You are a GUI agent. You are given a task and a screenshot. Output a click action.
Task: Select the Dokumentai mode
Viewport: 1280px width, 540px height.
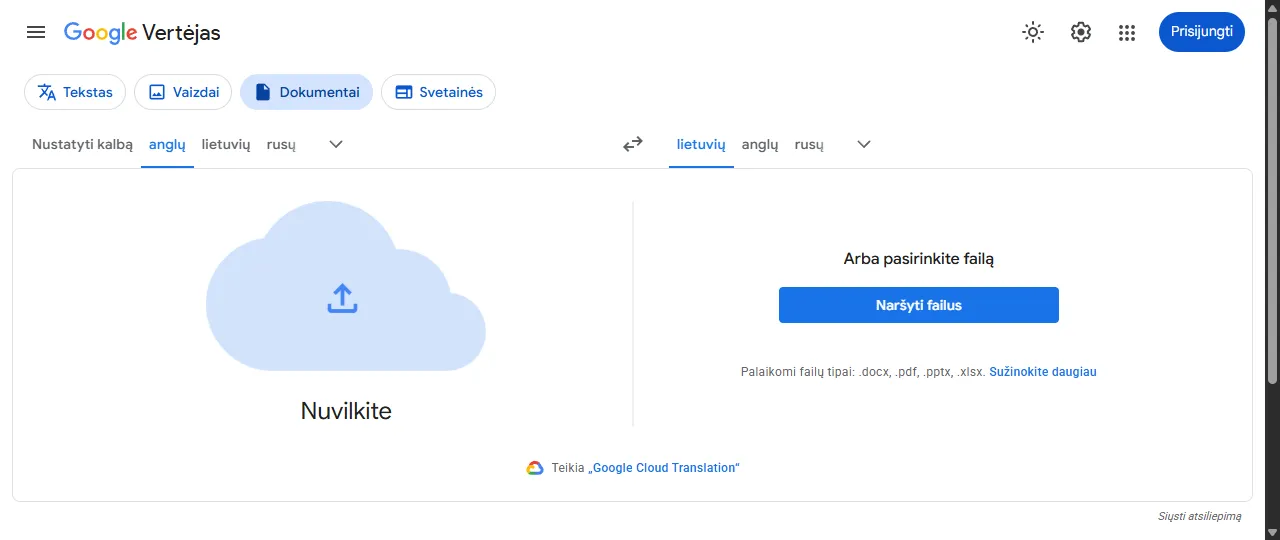306,92
